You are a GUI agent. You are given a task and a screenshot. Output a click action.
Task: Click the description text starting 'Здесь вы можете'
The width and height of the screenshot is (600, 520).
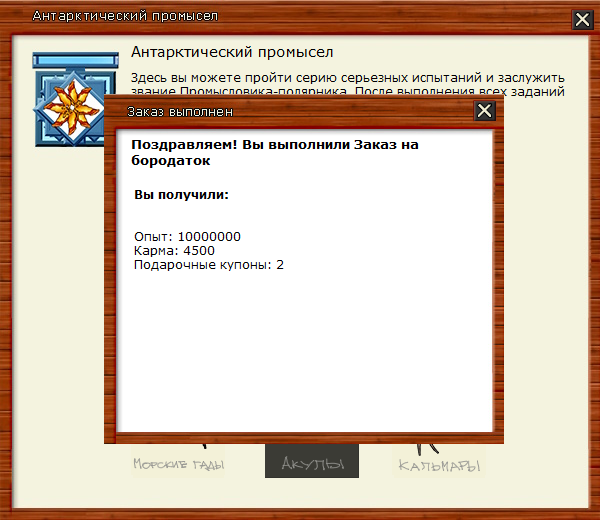pos(349,77)
